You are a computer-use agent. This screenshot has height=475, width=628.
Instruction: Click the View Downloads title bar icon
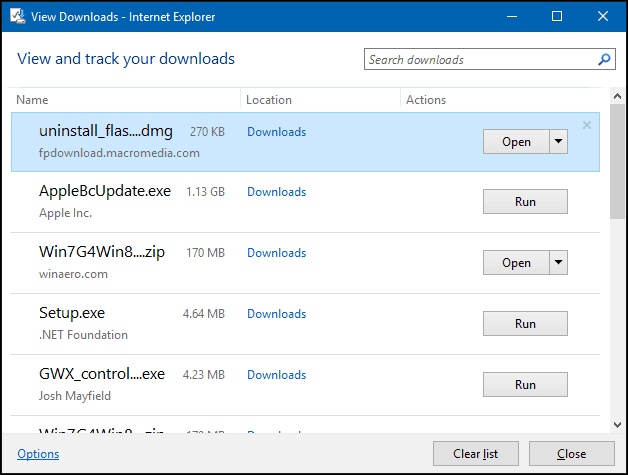[18, 16]
